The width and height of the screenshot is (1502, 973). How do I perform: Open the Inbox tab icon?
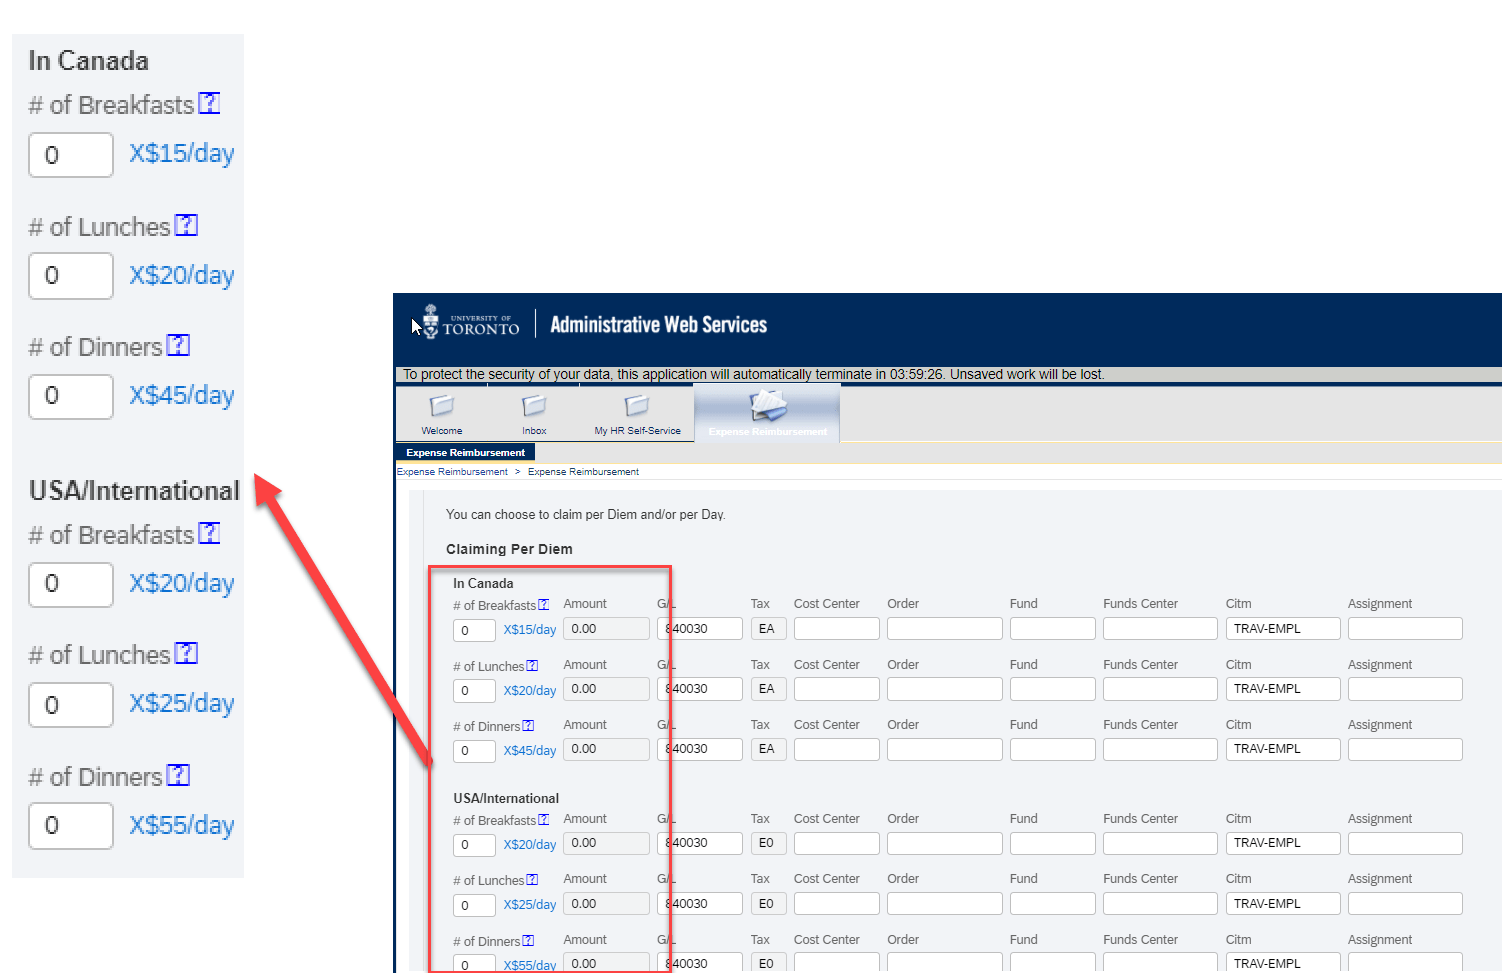534,406
